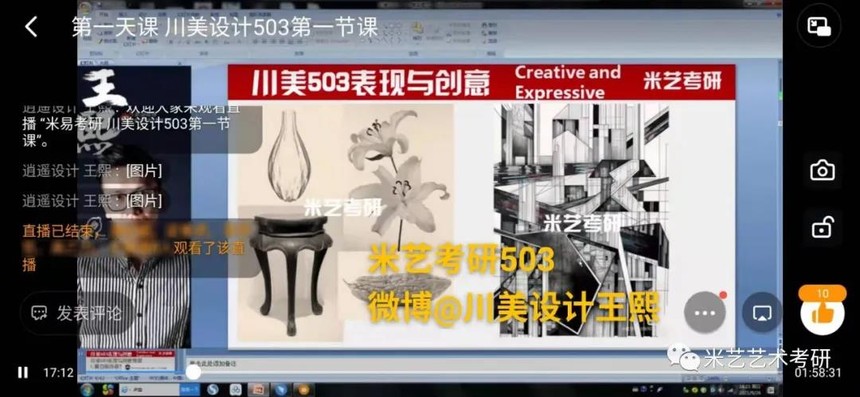860x397 pixels.
Task: Click the Windows Start orb
Action: [x=86, y=389]
